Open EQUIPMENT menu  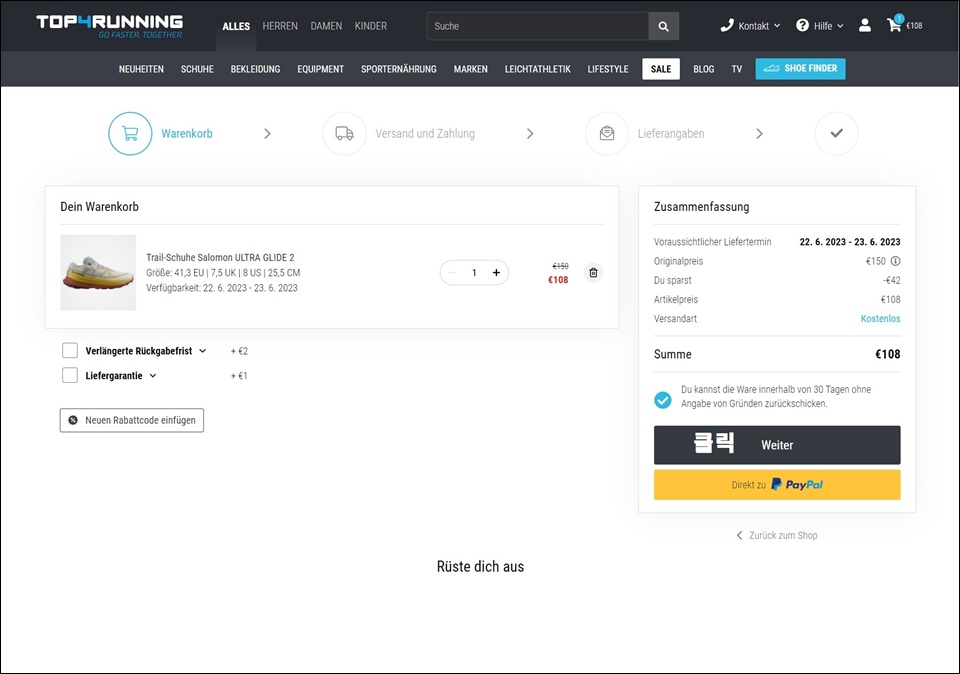320,69
